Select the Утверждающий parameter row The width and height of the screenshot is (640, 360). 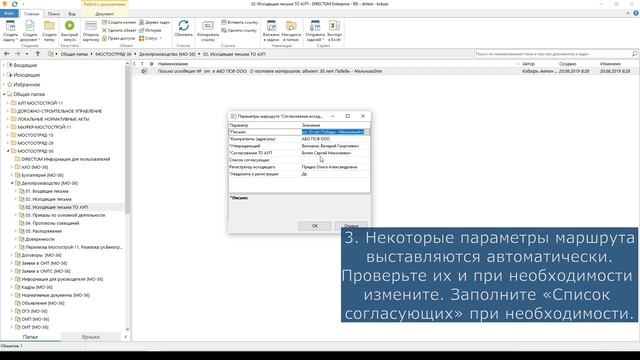point(299,146)
